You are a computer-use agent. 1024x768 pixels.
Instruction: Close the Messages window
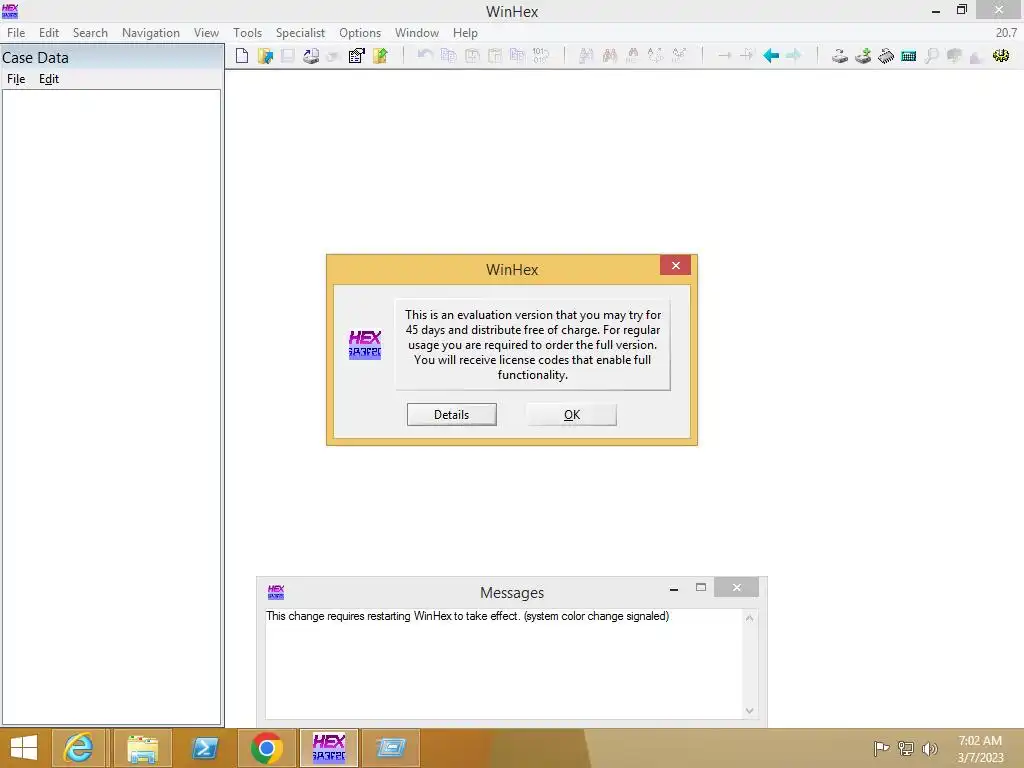[x=737, y=587]
